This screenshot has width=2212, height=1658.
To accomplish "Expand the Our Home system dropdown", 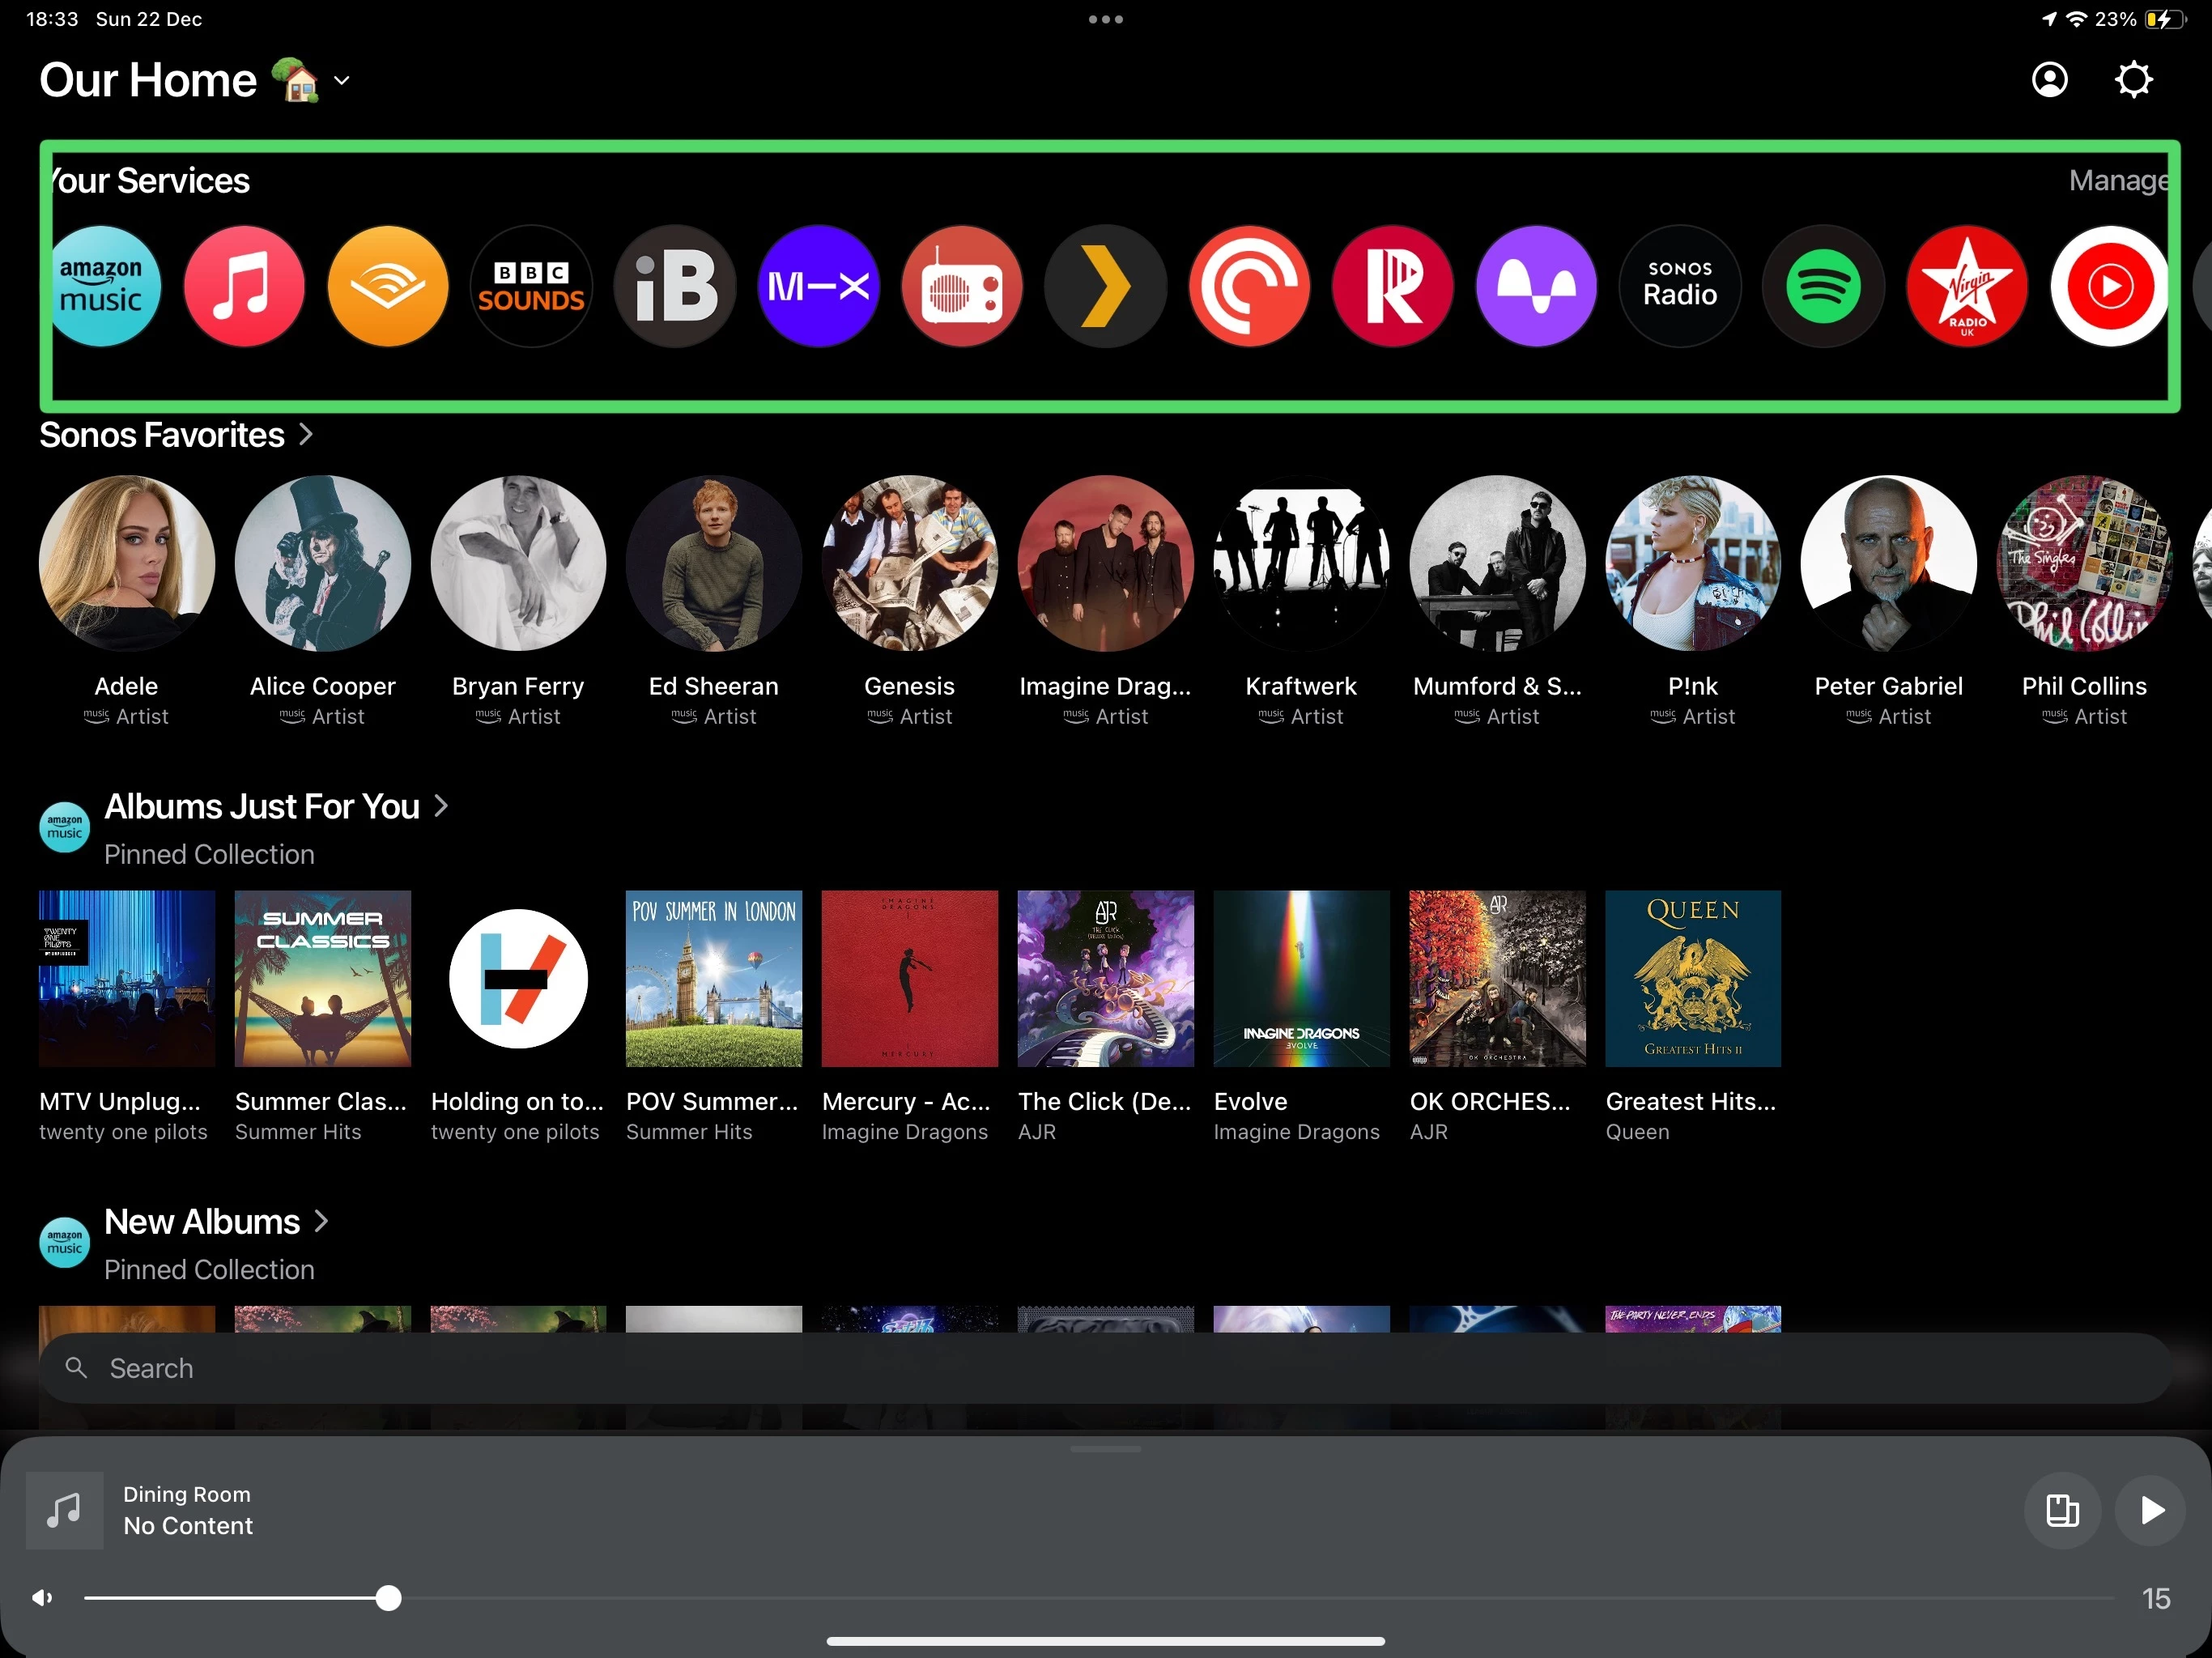I will click(342, 81).
